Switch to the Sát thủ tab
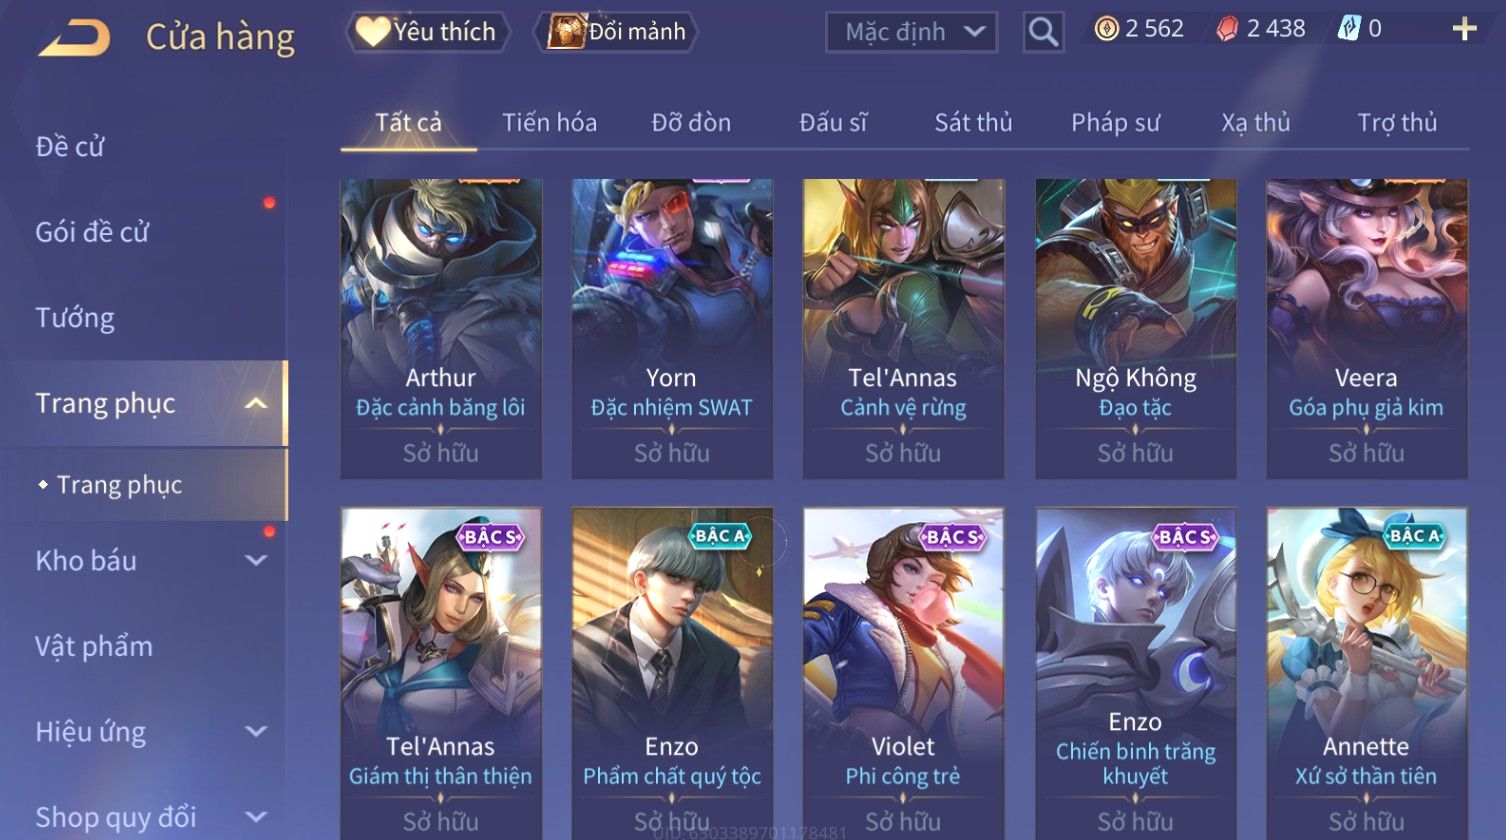1506x840 pixels. click(x=973, y=123)
